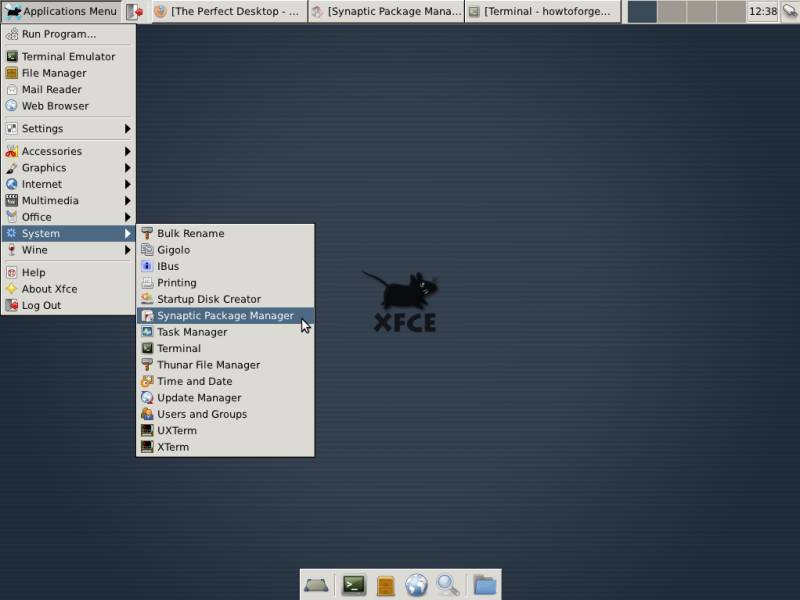This screenshot has height=600, width=800.
Task: Open the magnifier search icon in dock
Action: [448, 585]
